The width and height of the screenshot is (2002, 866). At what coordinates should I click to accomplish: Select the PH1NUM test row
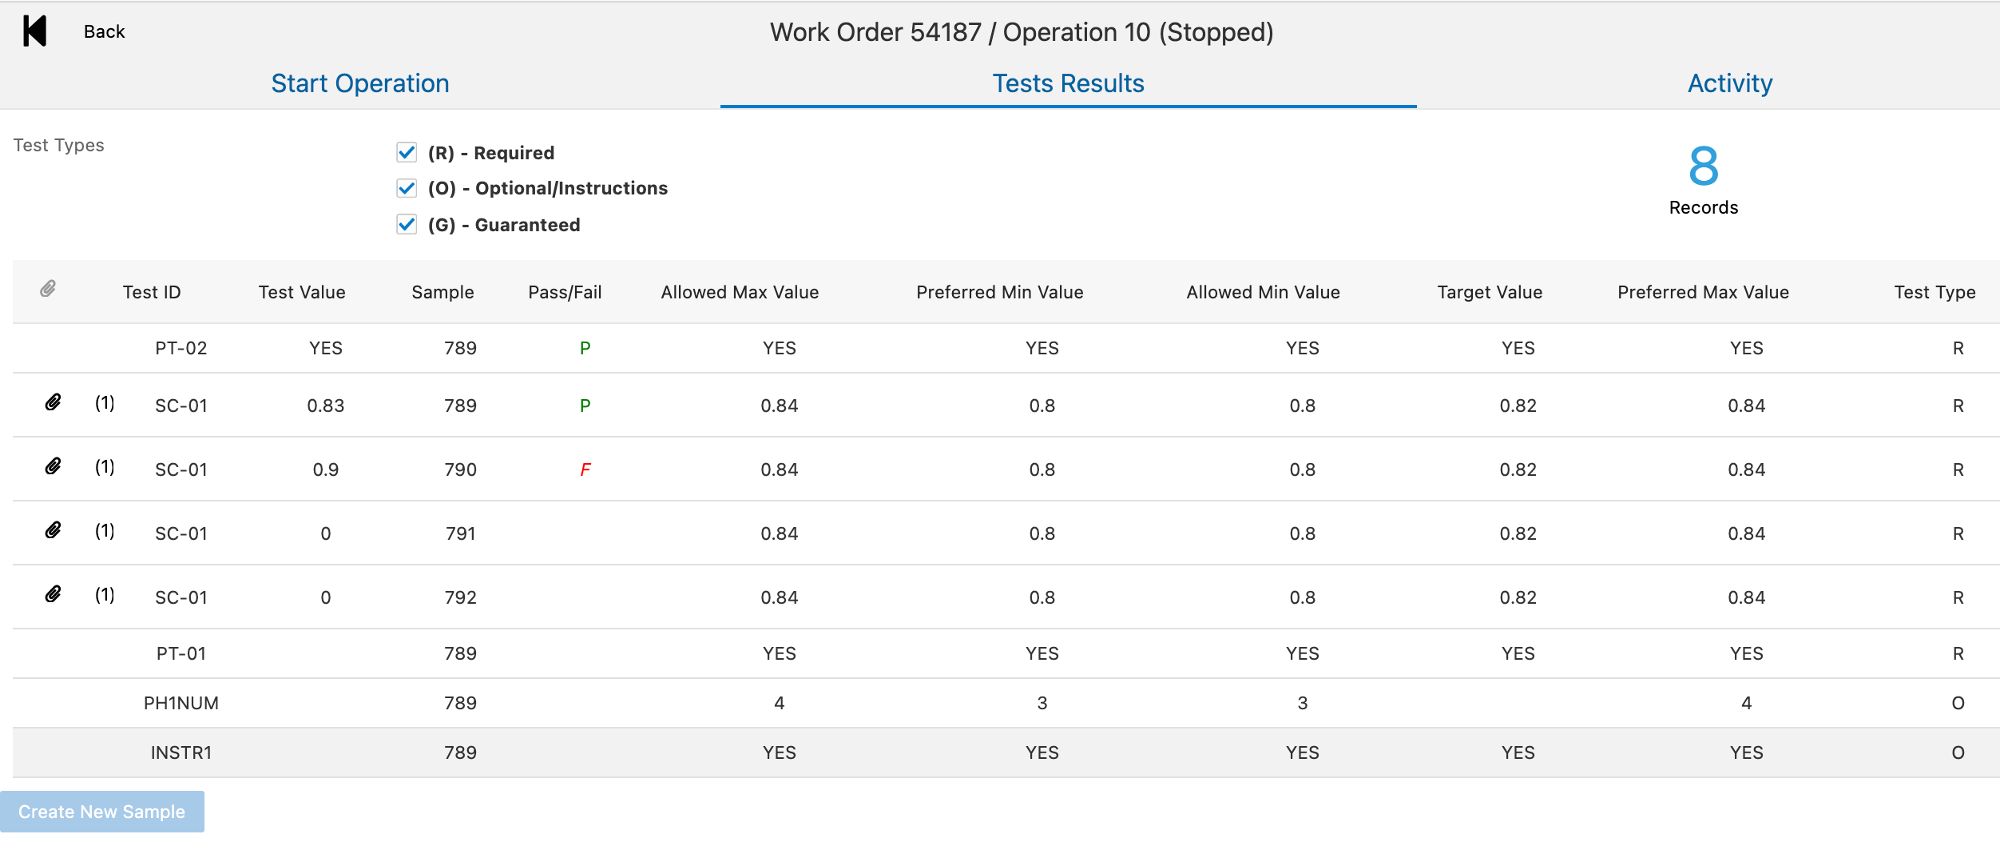[181, 703]
